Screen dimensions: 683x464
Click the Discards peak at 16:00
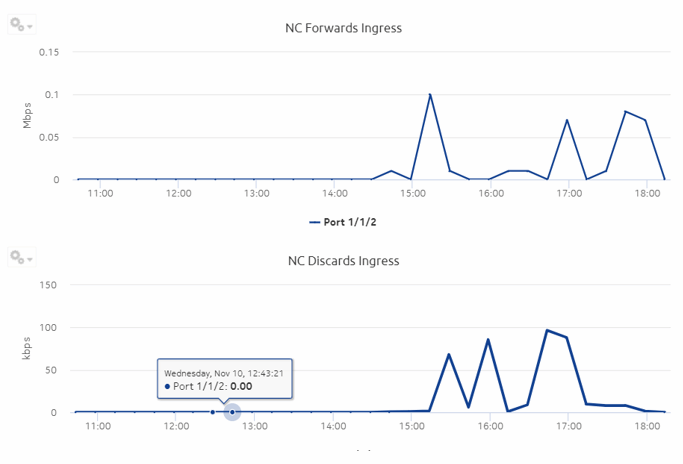(x=488, y=340)
